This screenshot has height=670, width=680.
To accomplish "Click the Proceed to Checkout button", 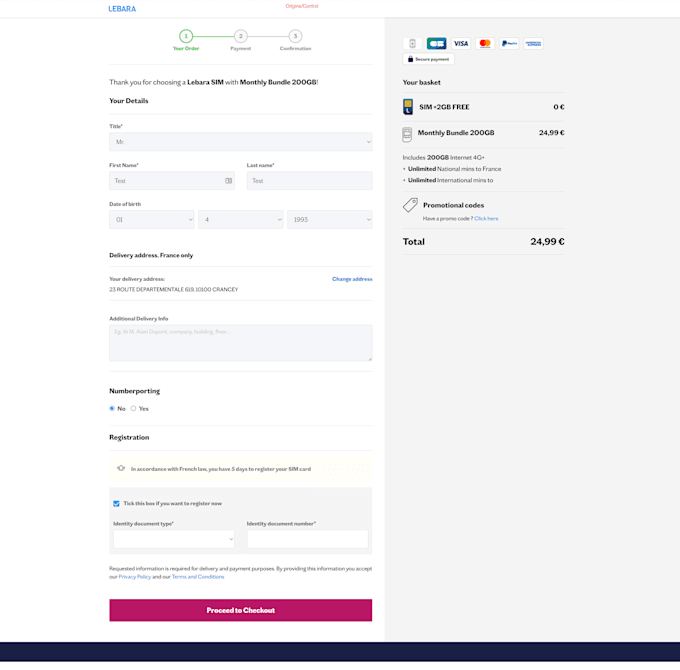I will pos(241,610).
